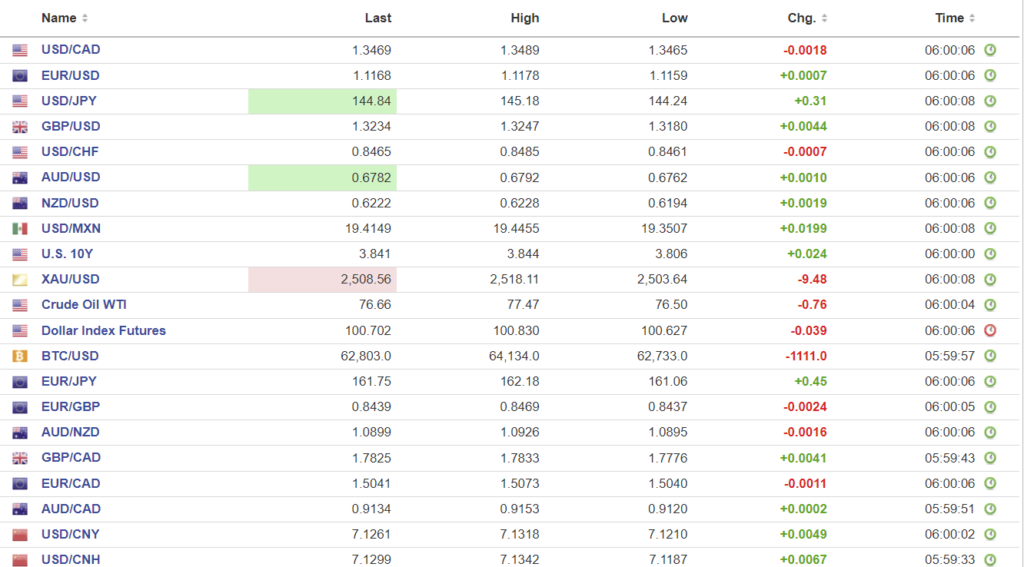Click the Mexican flag icon beside USD/MXN

click(x=20, y=229)
